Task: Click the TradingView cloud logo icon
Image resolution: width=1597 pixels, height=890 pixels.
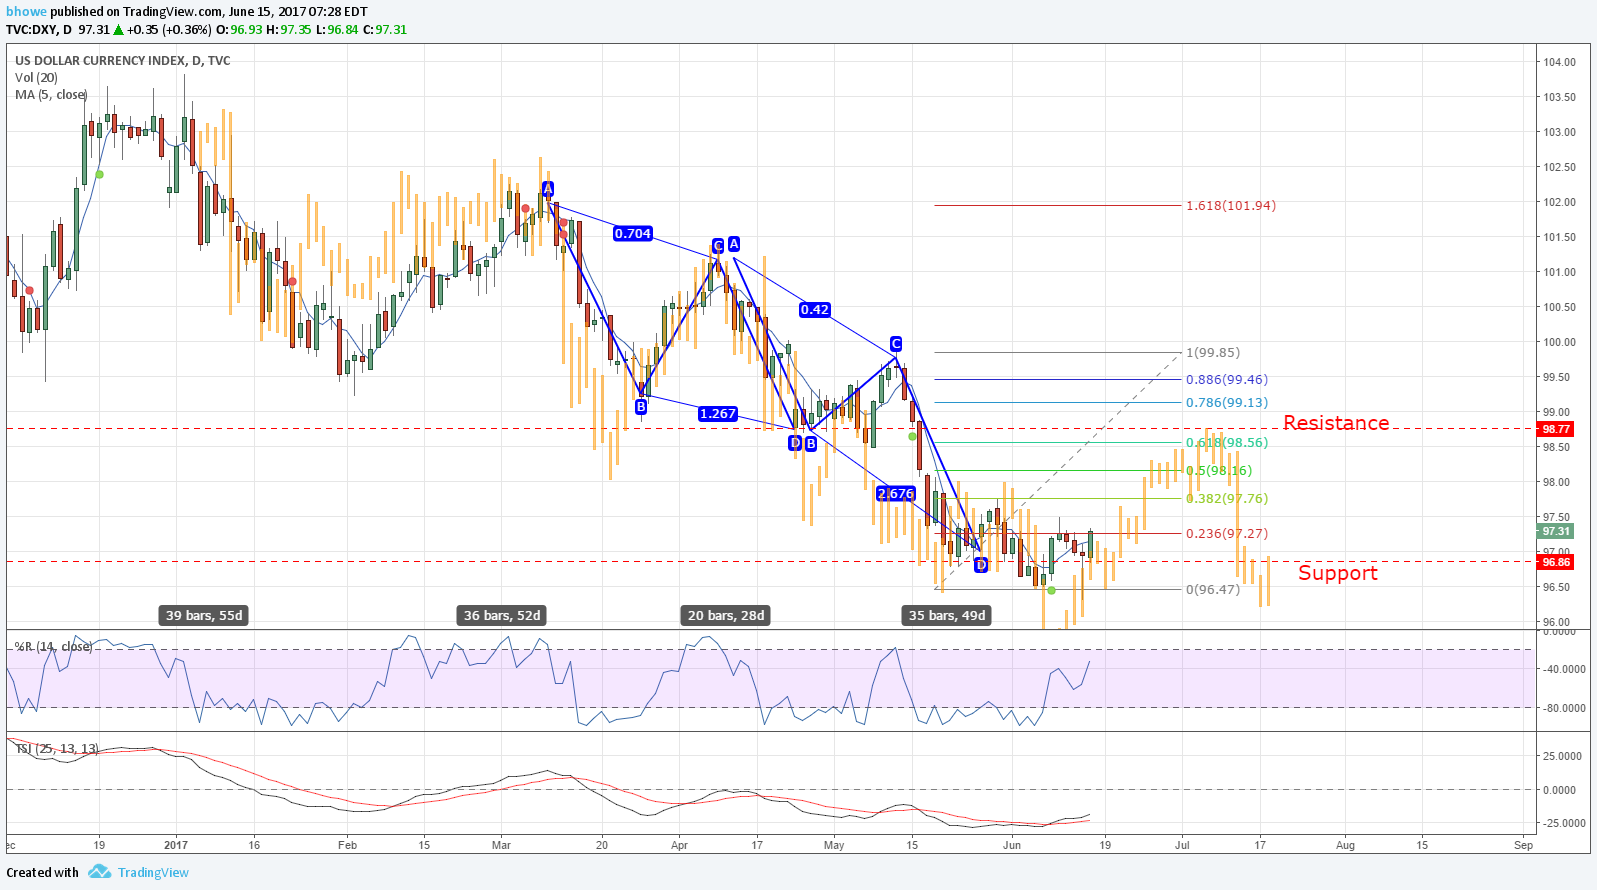Action: pos(99,872)
